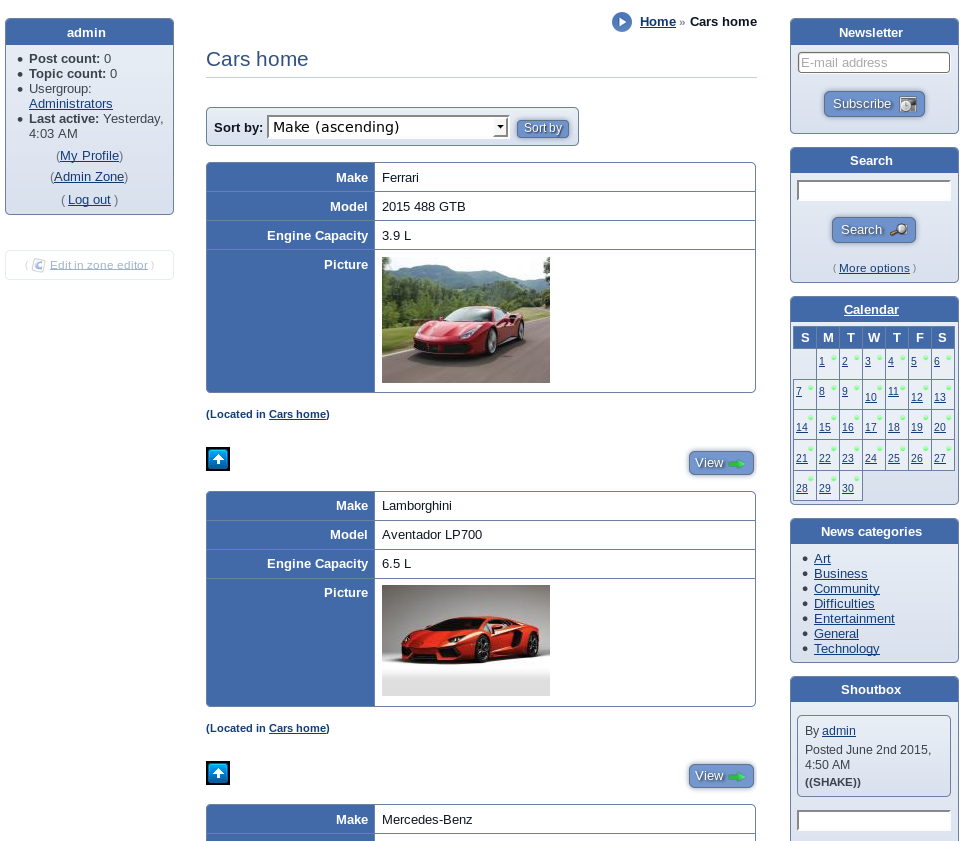Open the Difficulties news category

[x=844, y=604]
